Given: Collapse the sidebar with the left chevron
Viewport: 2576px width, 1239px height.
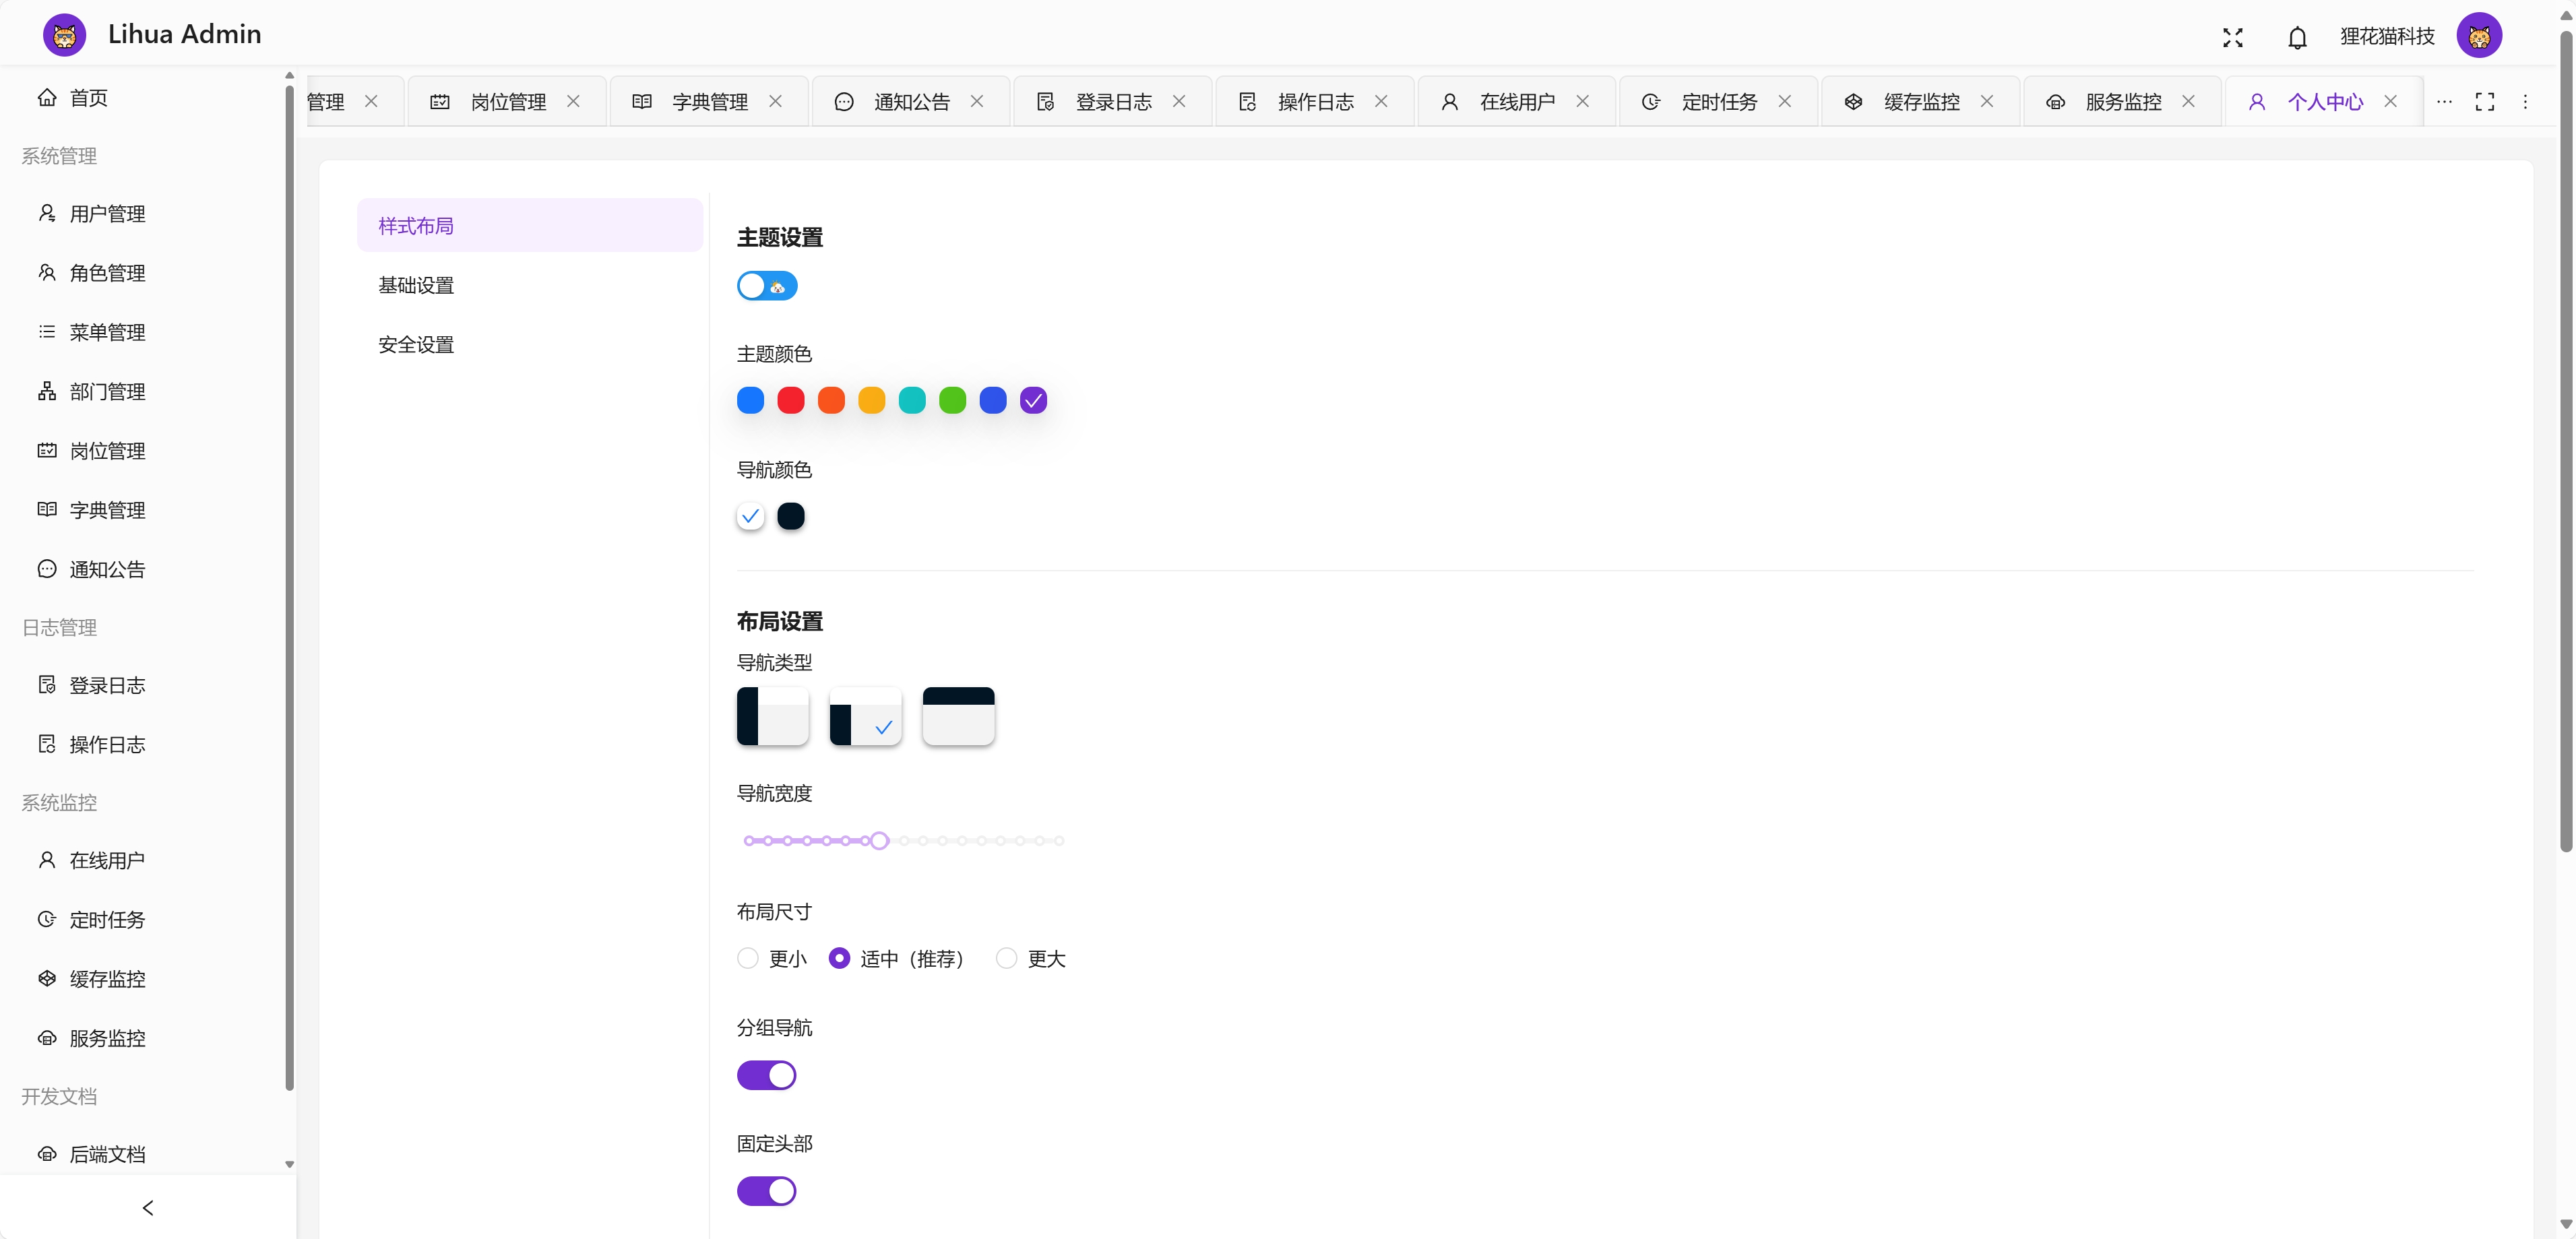Looking at the screenshot, I should click(x=148, y=1207).
